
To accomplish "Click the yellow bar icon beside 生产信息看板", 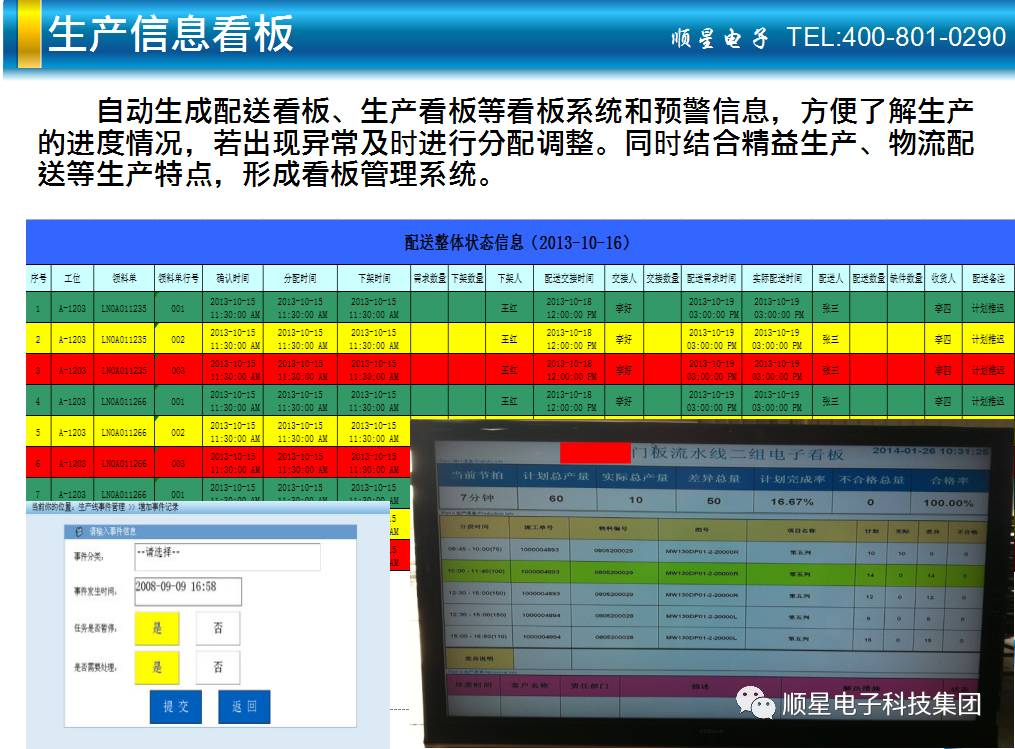I will [x=29, y=34].
